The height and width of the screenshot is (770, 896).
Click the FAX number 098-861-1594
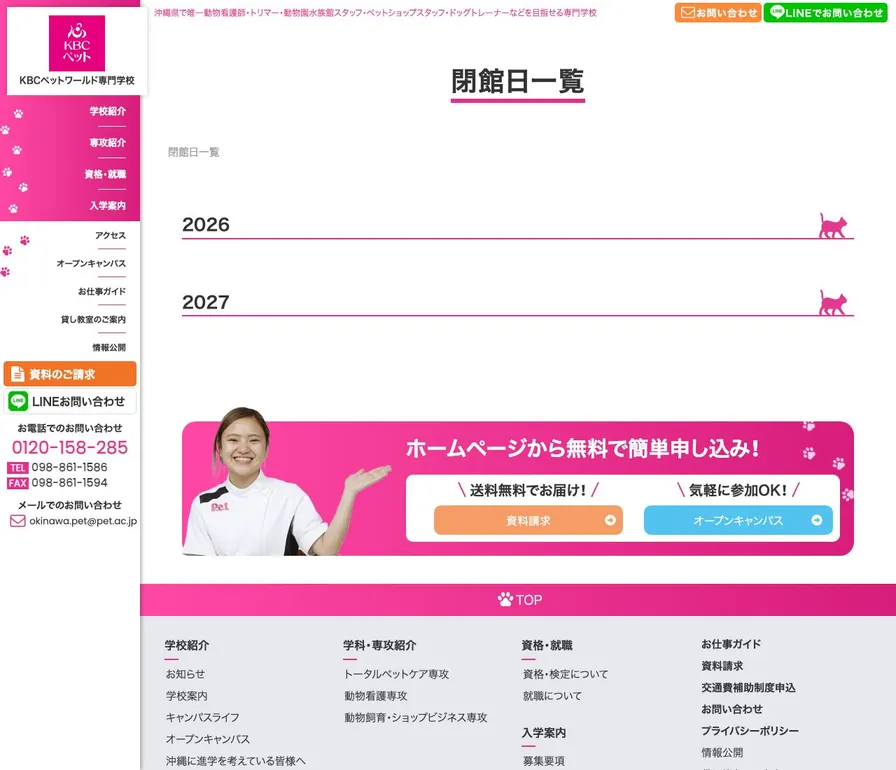(x=69, y=483)
